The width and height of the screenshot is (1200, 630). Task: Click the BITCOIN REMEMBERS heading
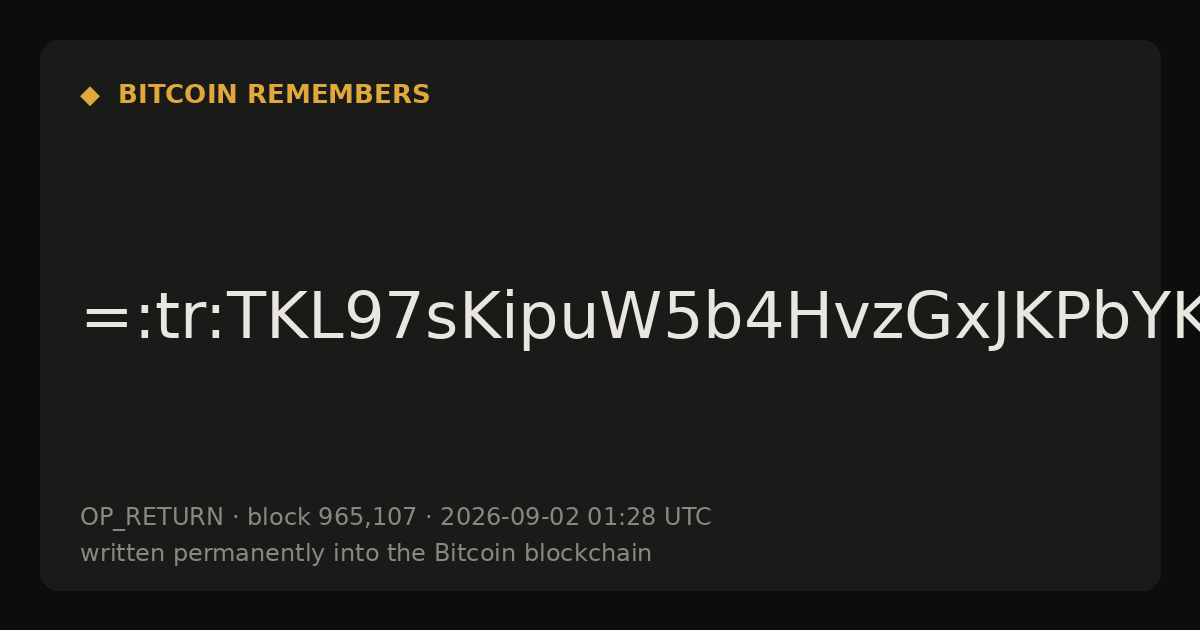[274, 95]
